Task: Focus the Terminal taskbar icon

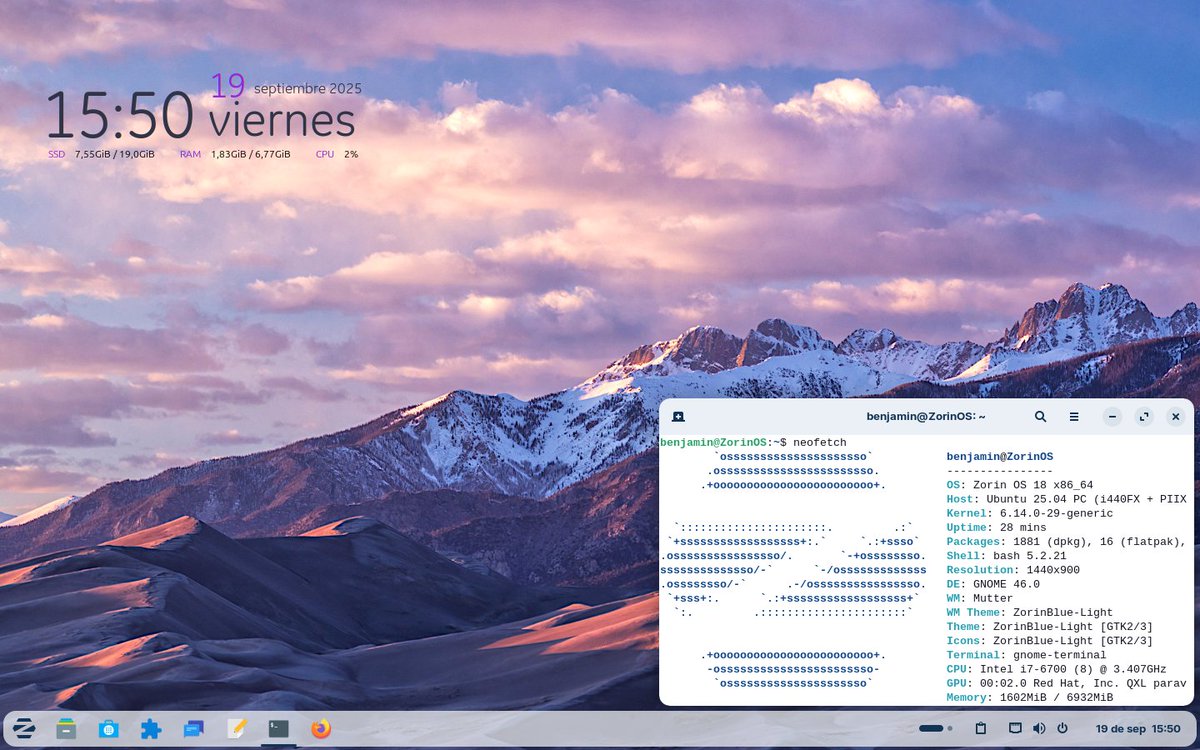Action: pyautogui.click(x=278, y=728)
